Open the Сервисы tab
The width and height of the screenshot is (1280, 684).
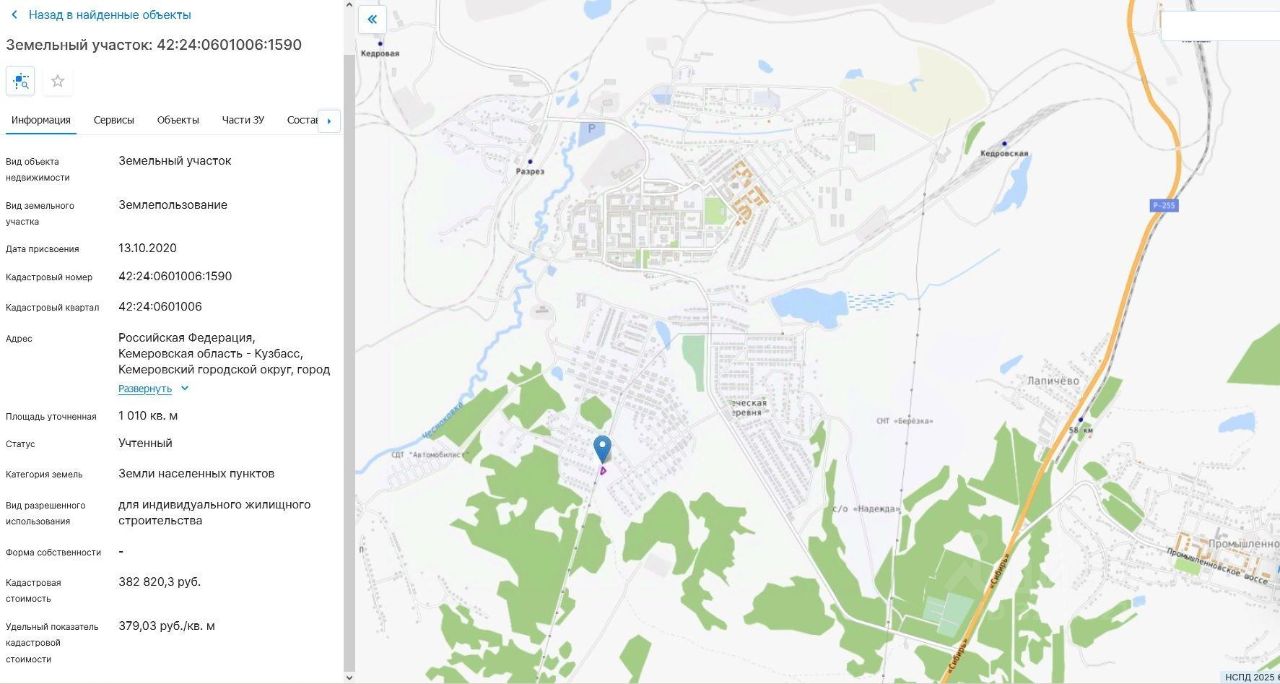114,120
